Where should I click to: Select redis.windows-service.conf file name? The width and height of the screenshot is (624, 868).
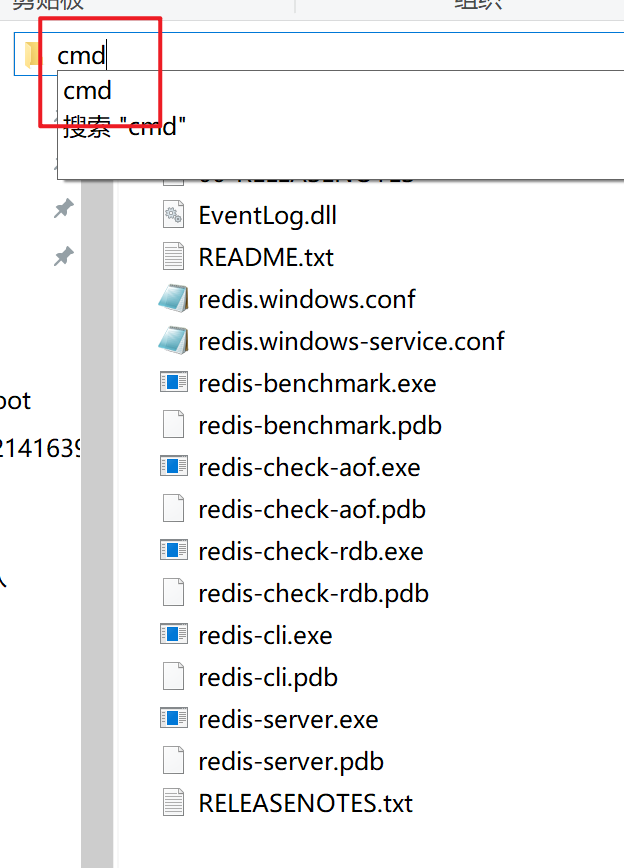tap(351, 342)
